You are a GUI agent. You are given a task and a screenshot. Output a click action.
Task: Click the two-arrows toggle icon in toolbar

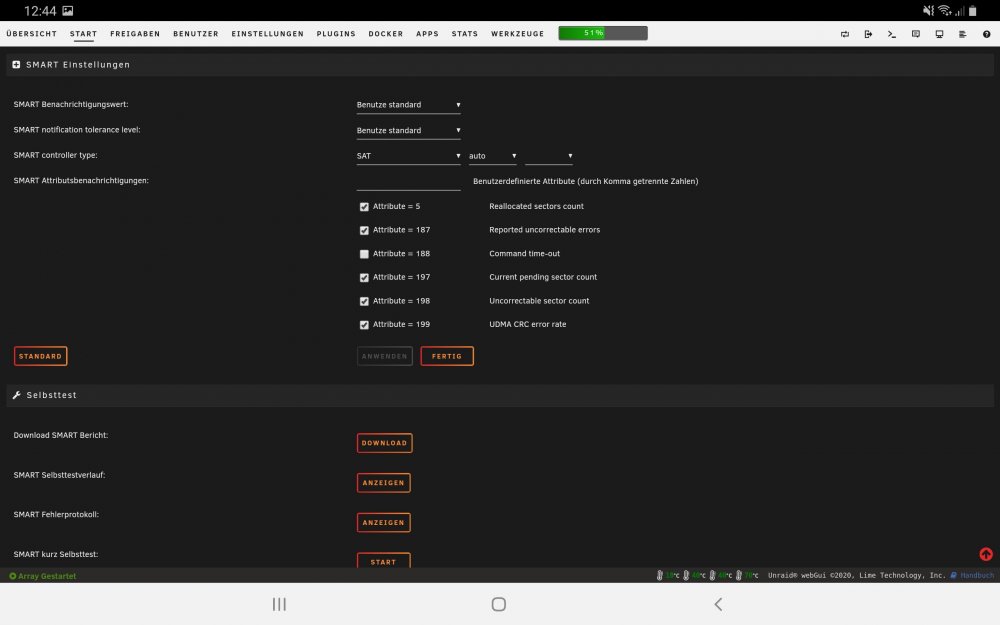coord(844,34)
